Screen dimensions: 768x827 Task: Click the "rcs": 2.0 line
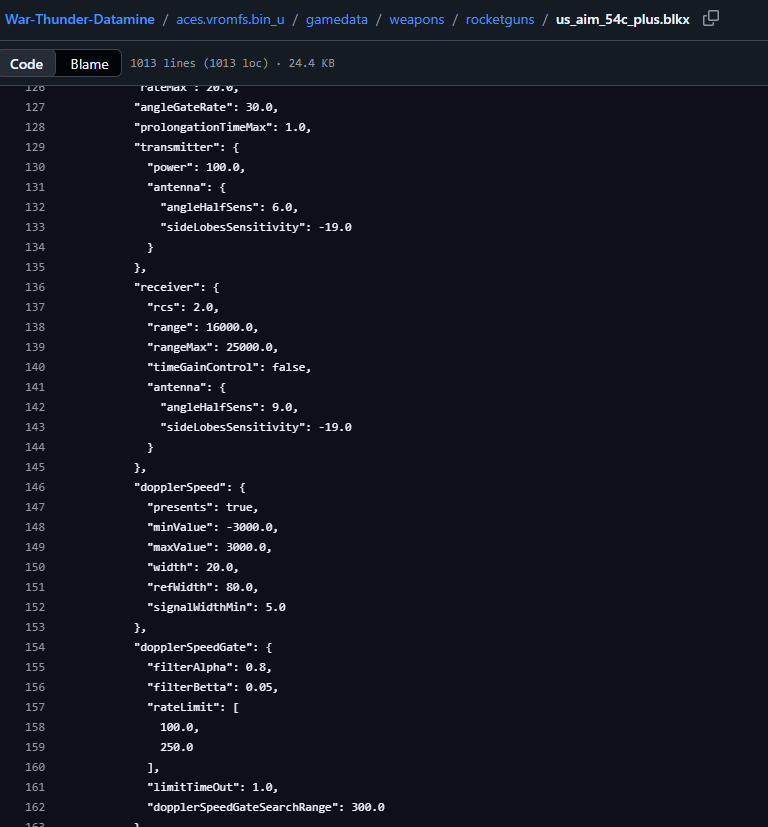point(183,307)
